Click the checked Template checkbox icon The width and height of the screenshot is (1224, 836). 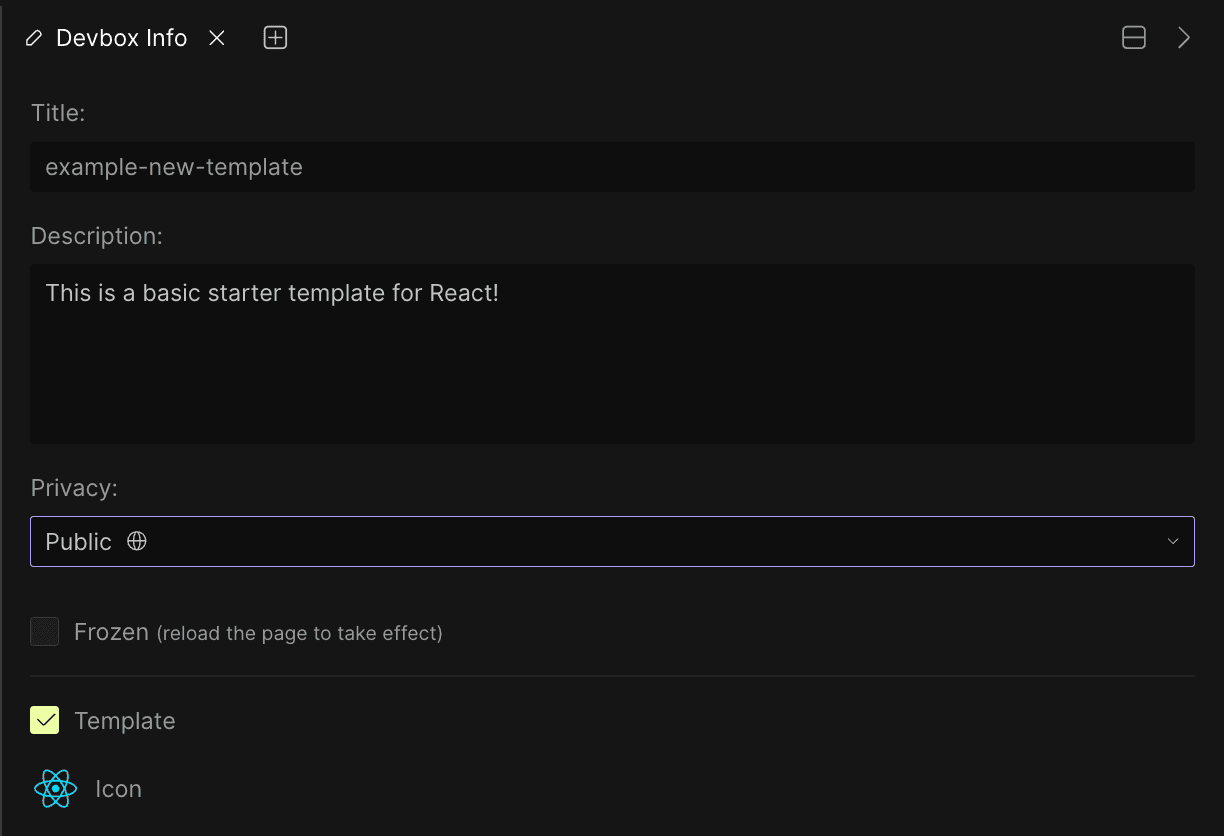click(44, 719)
